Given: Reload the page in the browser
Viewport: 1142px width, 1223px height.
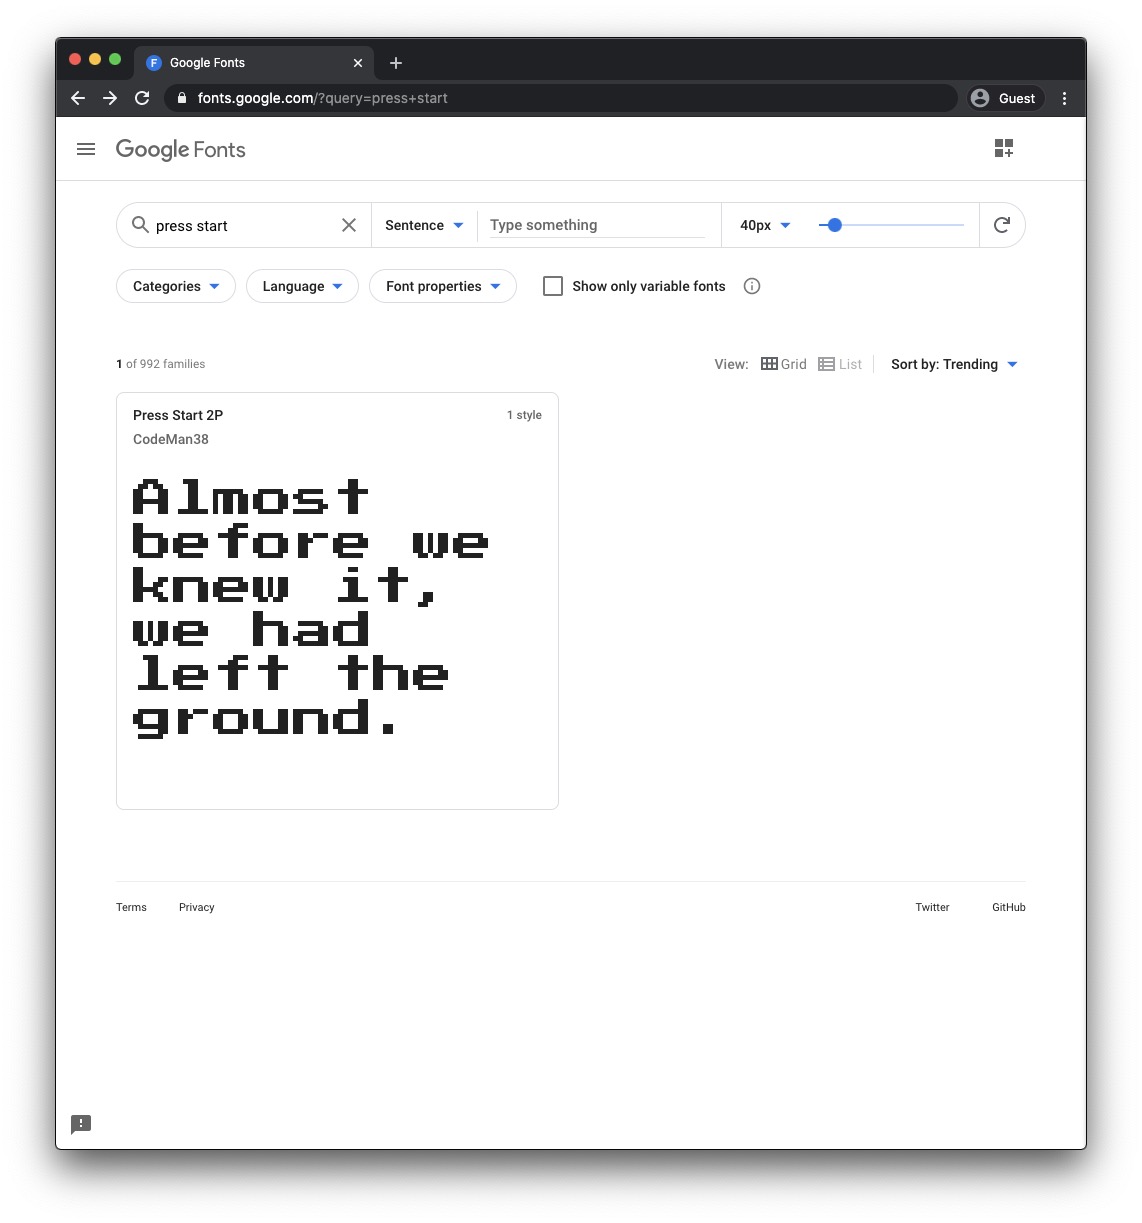Looking at the screenshot, I should pyautogui.click(x=142, y=98).
